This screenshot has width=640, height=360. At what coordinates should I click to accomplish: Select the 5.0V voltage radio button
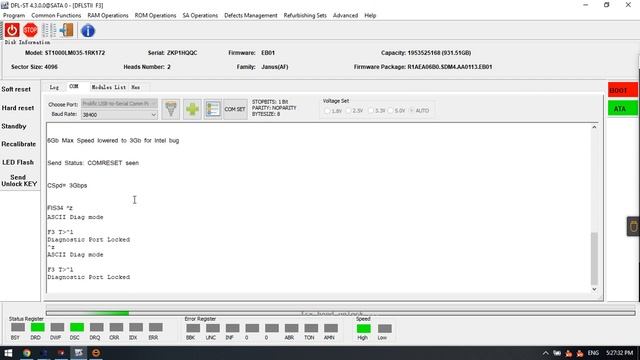(391, 111)
